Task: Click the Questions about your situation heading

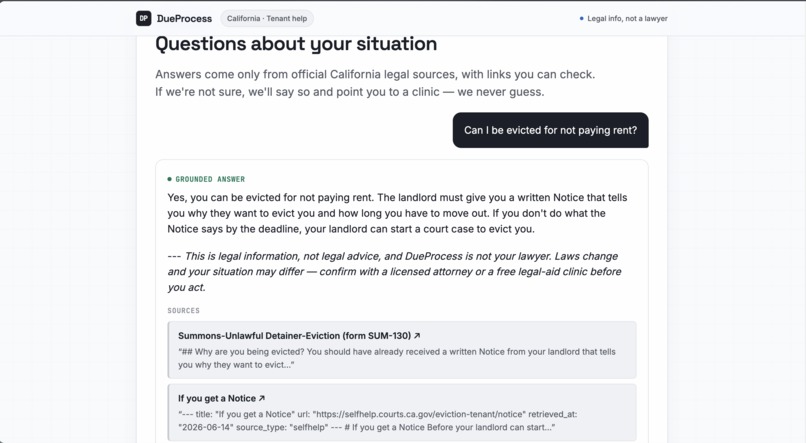Action: (x=296, y=44)
